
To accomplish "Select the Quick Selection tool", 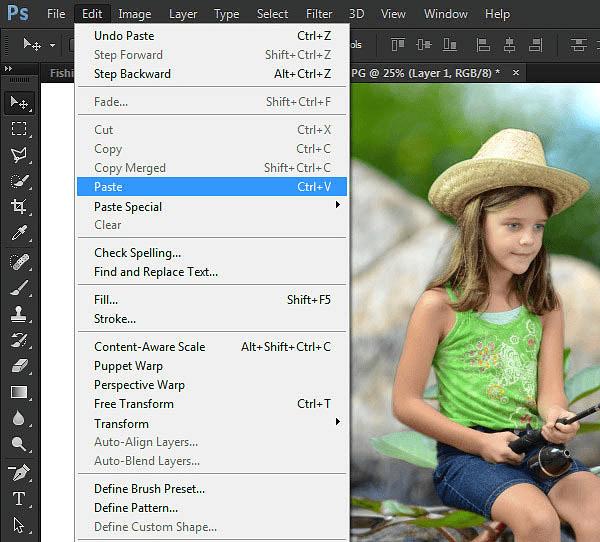I will tap(19, 181).
